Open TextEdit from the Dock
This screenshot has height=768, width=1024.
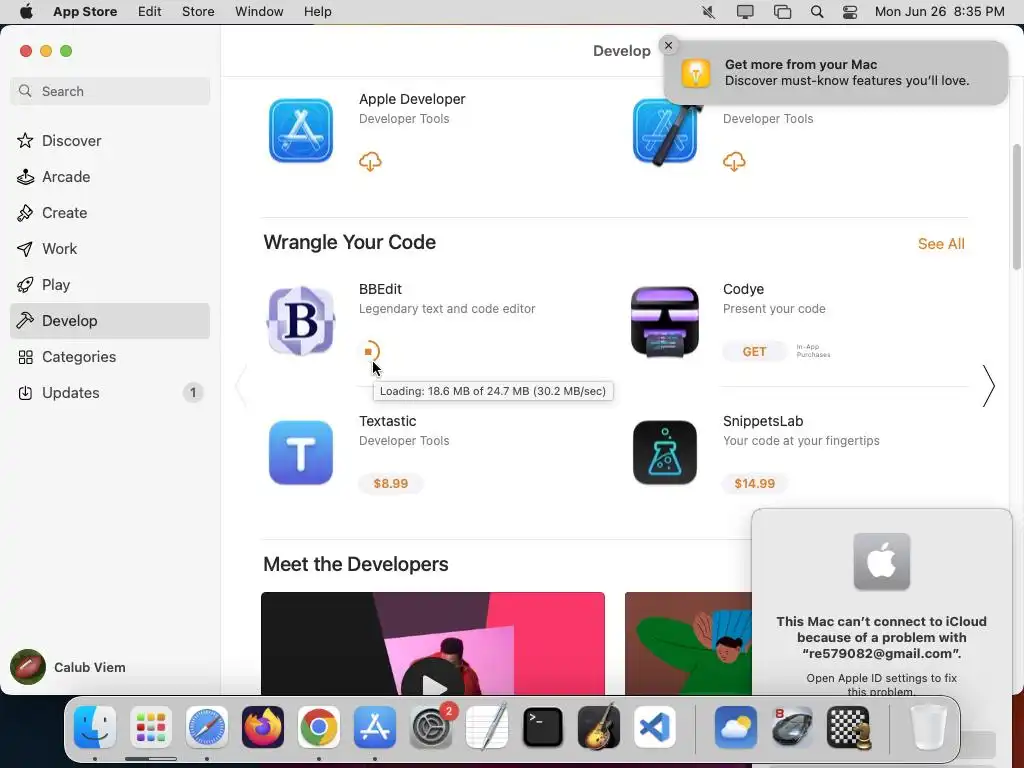pyautogui.click(x=487, y=726)
